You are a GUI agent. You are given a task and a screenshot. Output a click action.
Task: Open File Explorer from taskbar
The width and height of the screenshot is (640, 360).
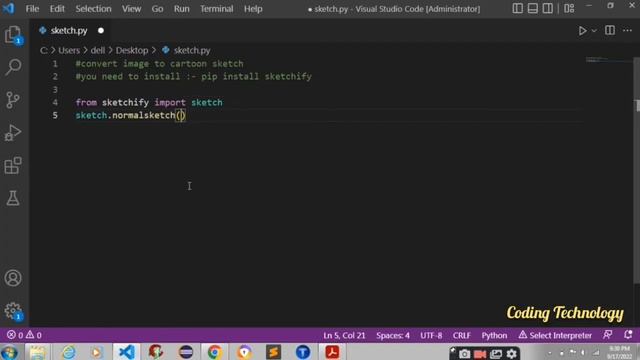click(38, 352)
